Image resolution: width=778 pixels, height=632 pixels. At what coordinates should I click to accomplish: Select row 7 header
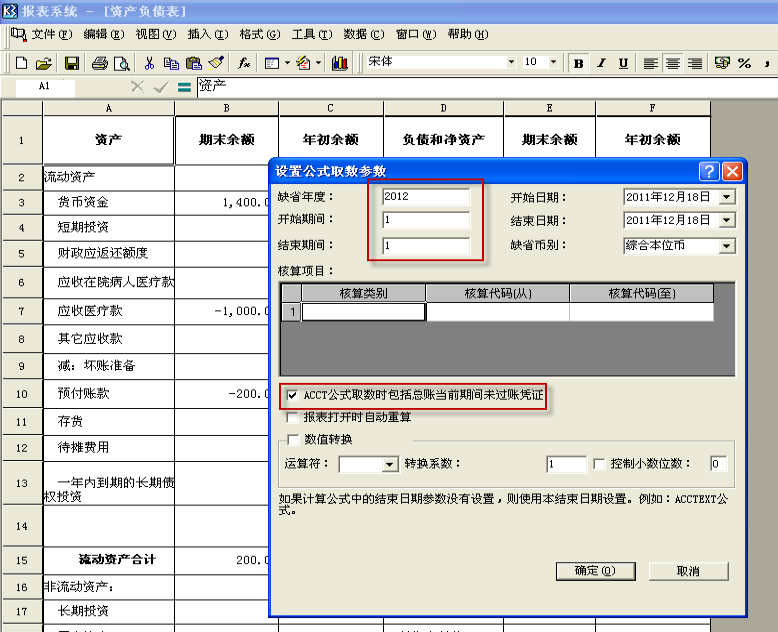[x=22, y=312]
